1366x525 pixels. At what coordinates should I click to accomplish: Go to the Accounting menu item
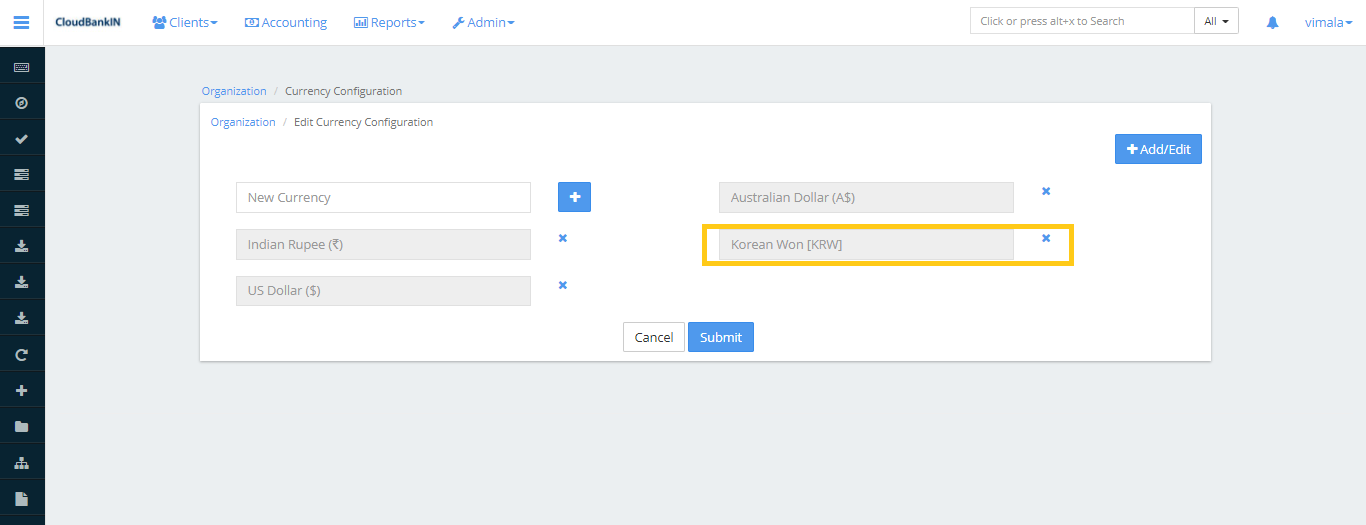(x=286, y=22)
